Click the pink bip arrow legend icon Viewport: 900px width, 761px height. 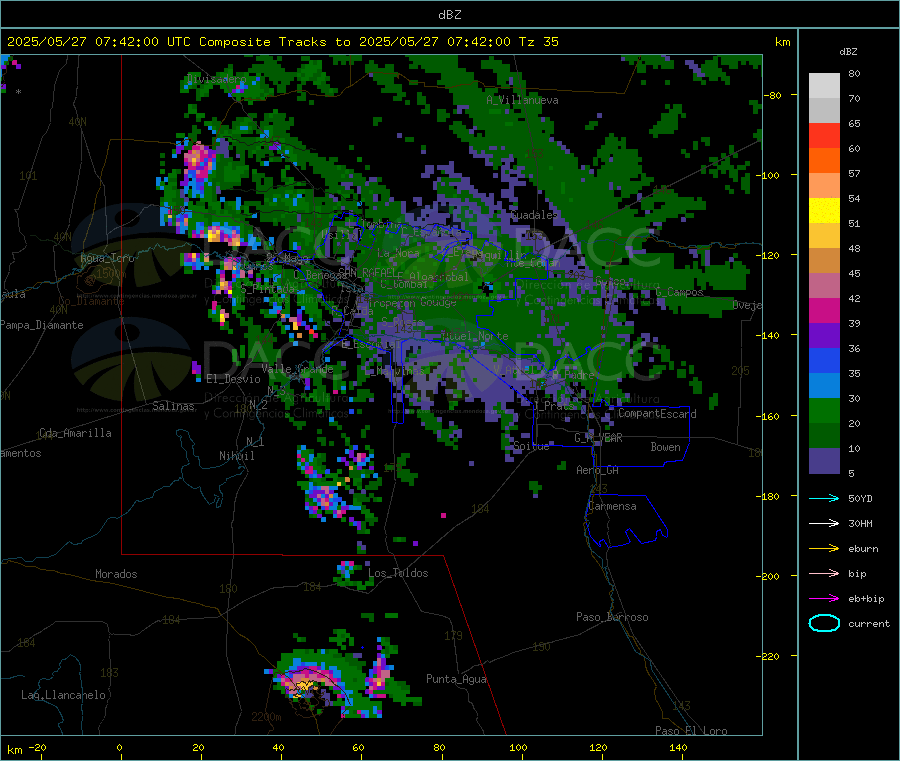[824, 573]
